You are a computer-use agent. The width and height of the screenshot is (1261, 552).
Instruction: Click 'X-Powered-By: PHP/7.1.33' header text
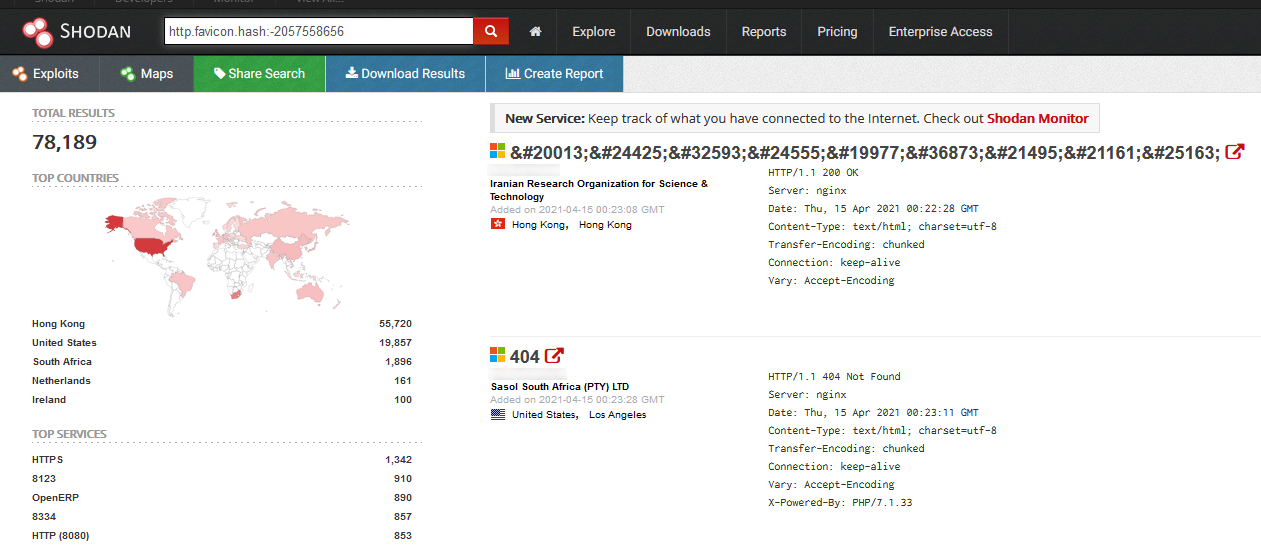(840, 503)
